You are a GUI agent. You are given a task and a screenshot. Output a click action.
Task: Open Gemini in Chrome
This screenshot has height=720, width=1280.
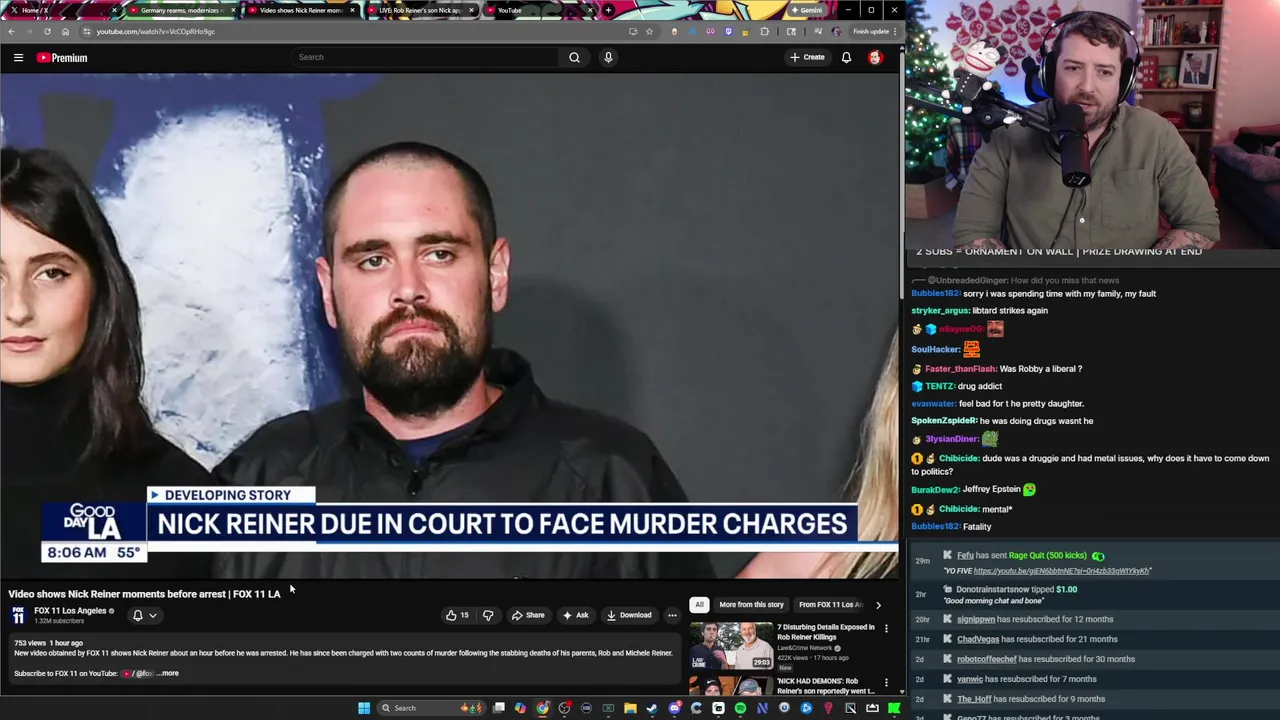[x=806, y=10]
